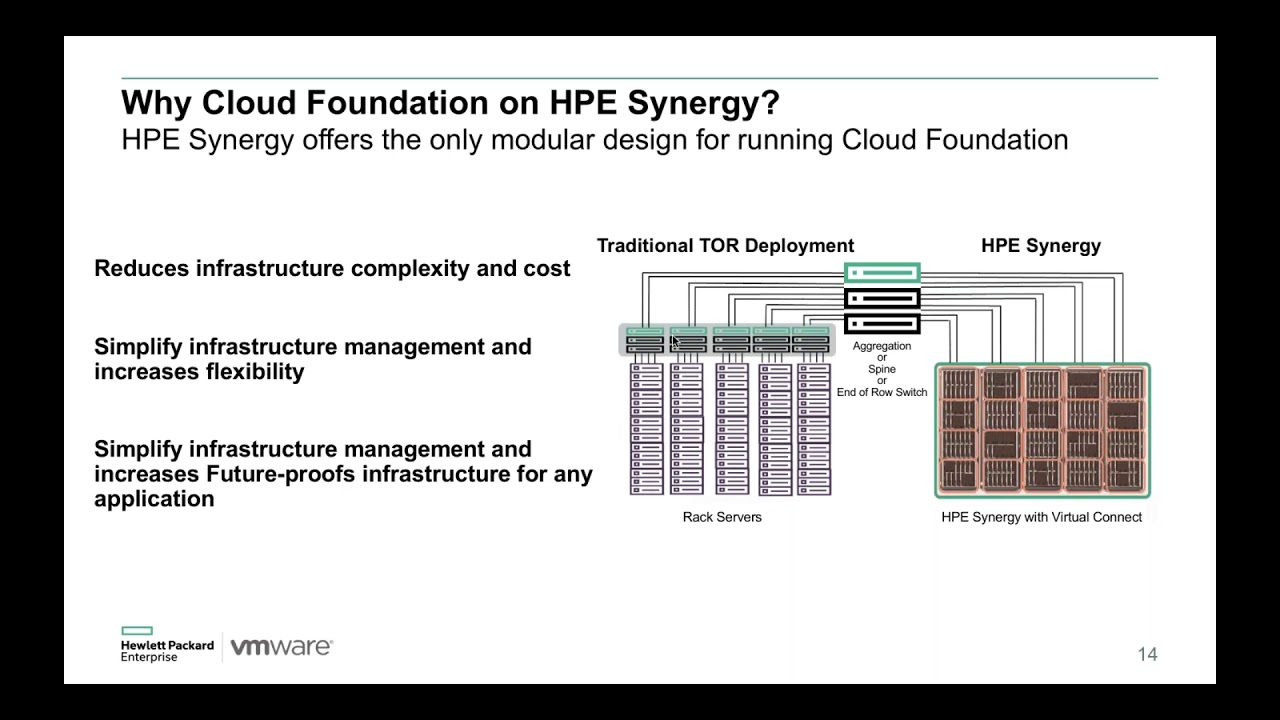1280x720 pixels.
Task: Click the 'Rack Servers' caption
Action: pos(722,517)
